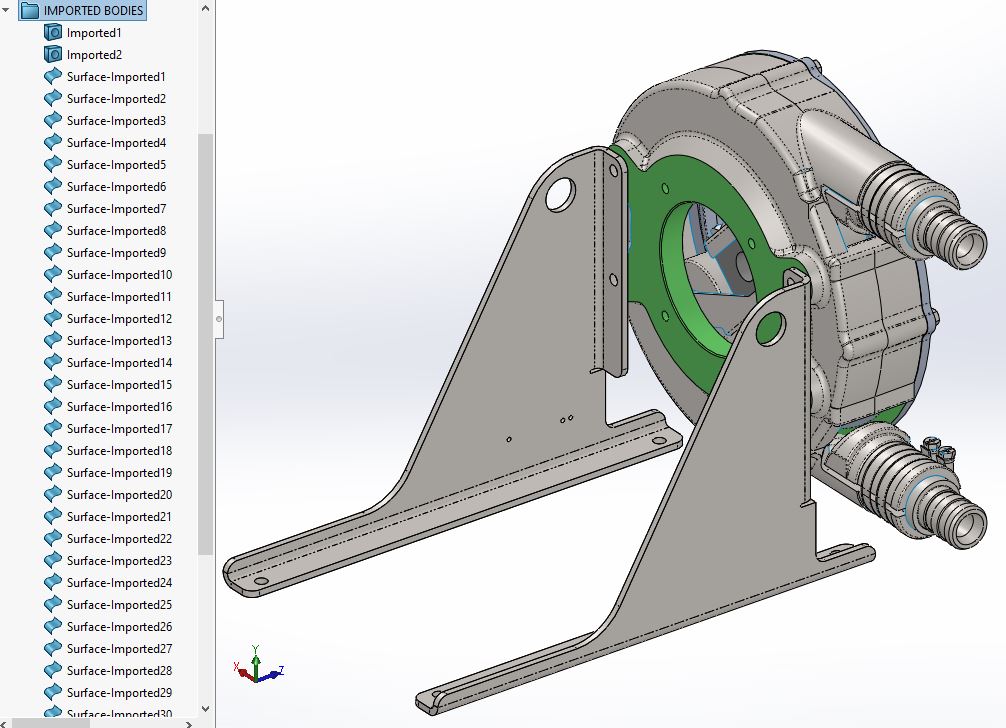Image resolution: width=1006 pixels, height=728 pixels.
Task: Click the horizontal scrollbar right arrow
Action: pyautogui.click(x=189, y=724)
